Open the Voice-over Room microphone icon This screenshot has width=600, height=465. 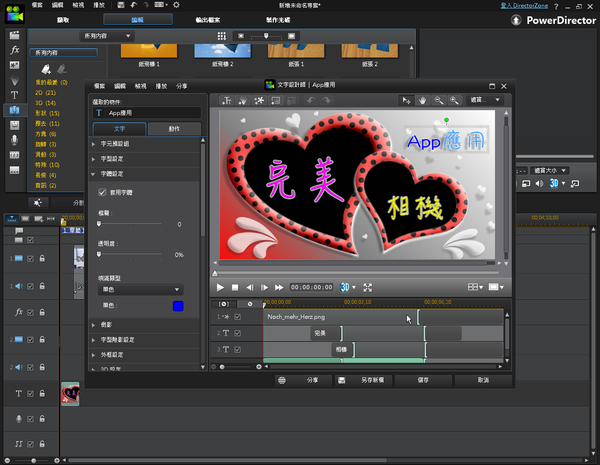point(14,141)
